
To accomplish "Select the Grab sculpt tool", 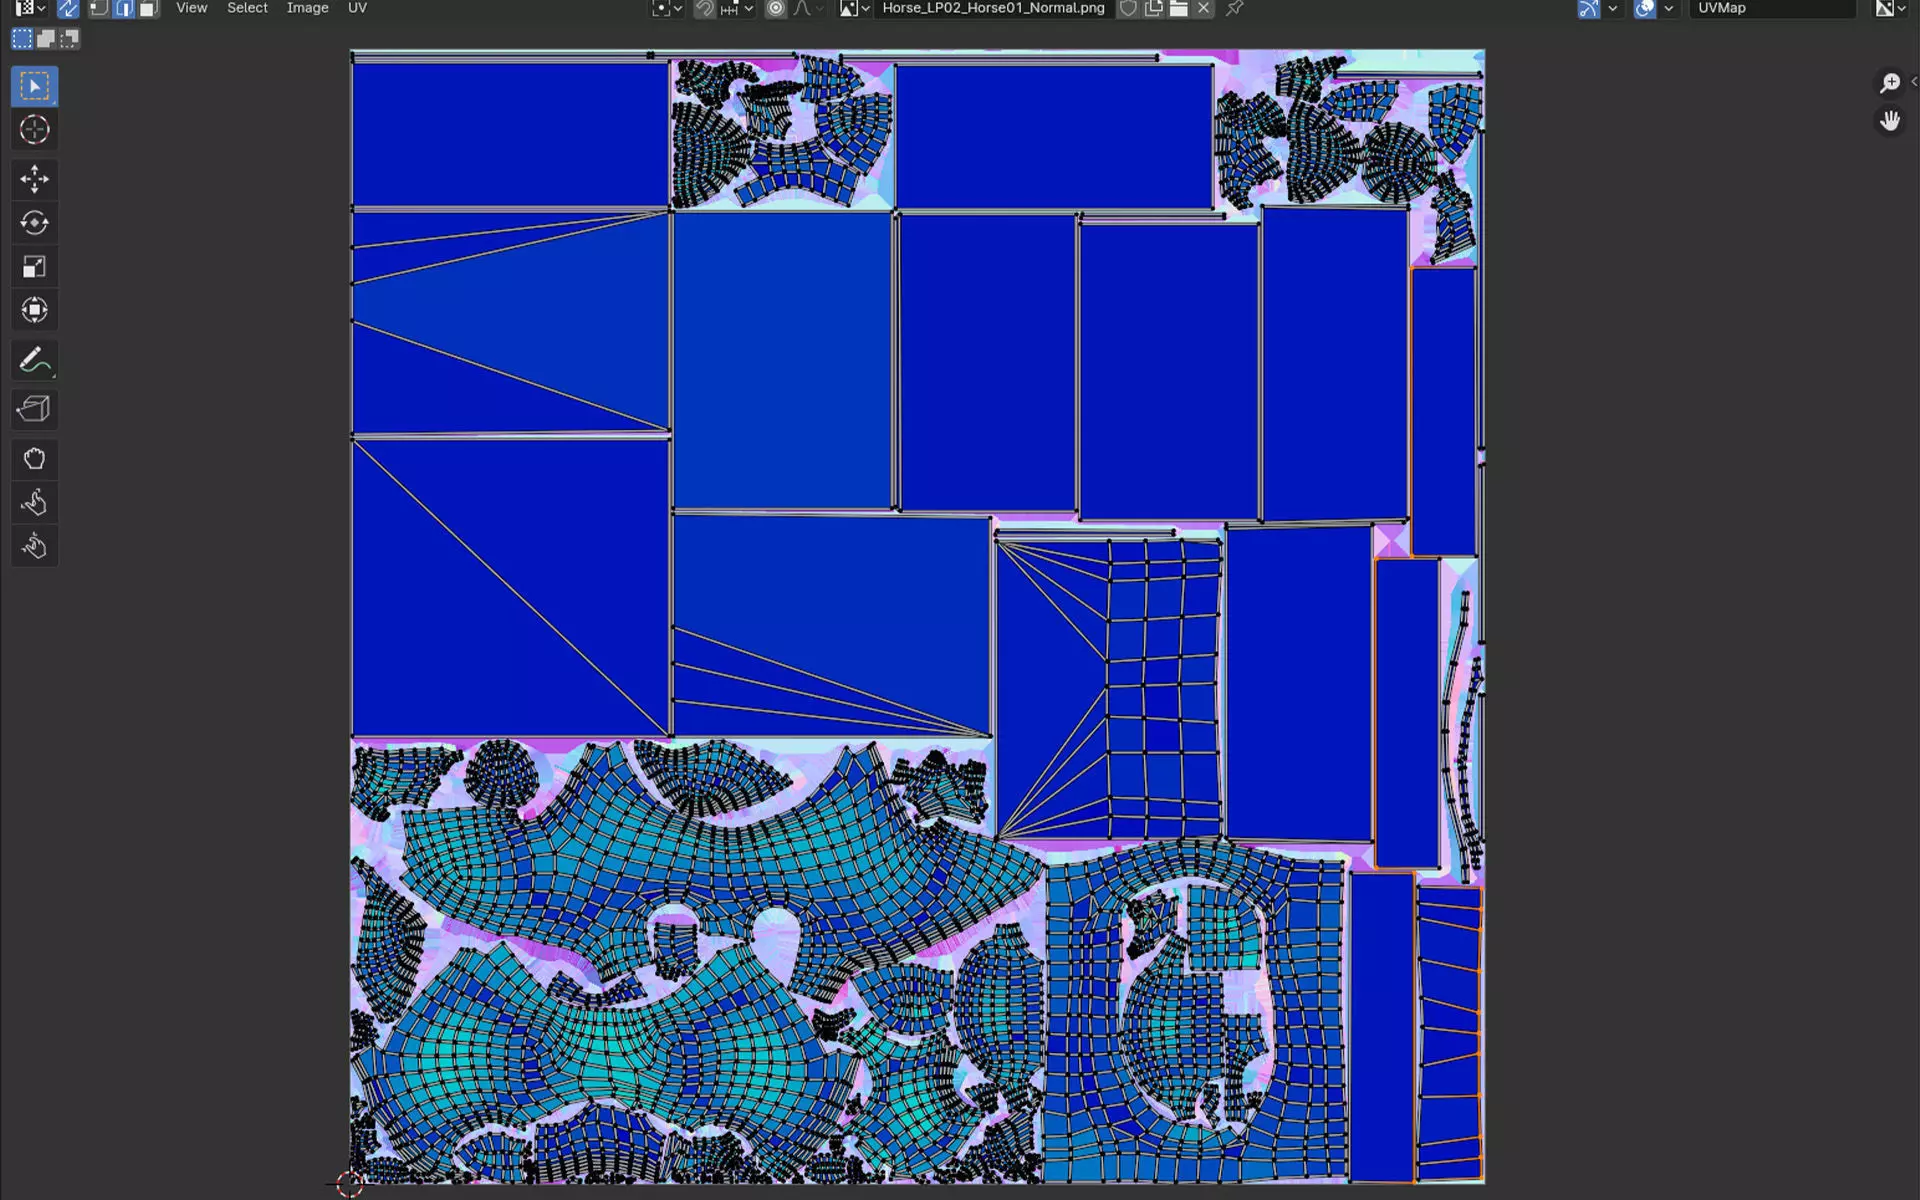I will coord(34,459).
